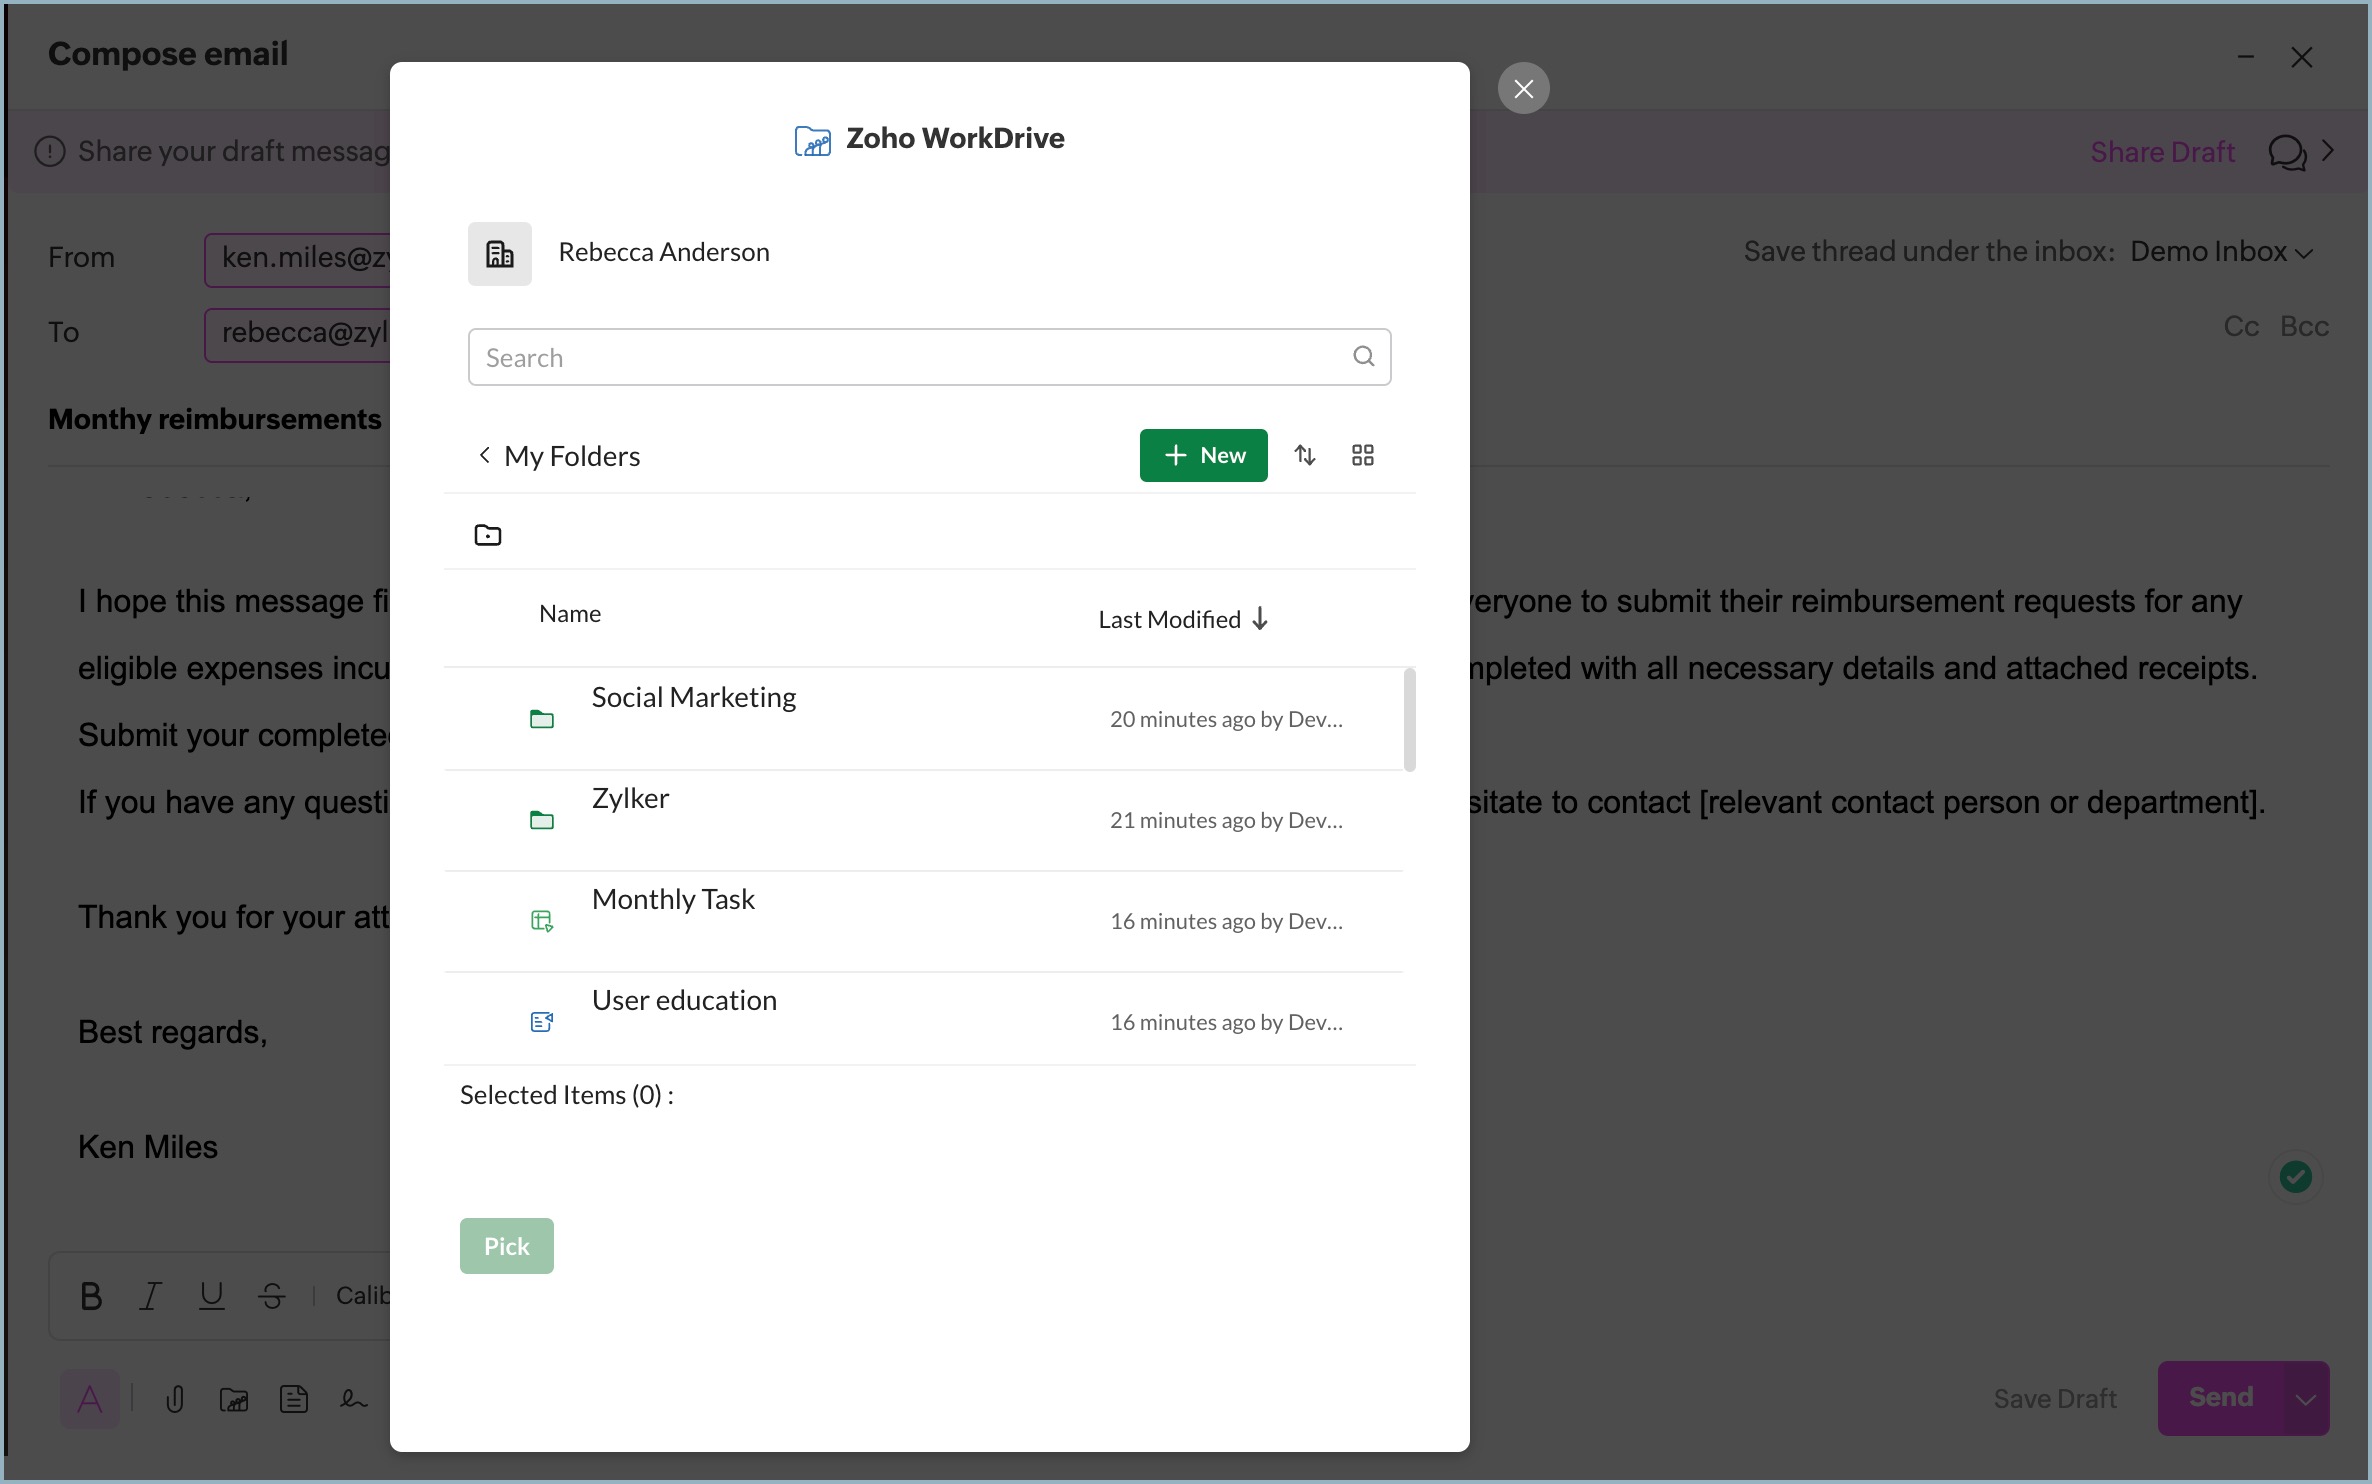Viewport: 2372px width, 1484px height.
Task: Click the WorkDrive attach icon in compose footer
Action: [x=234, y=1400]
